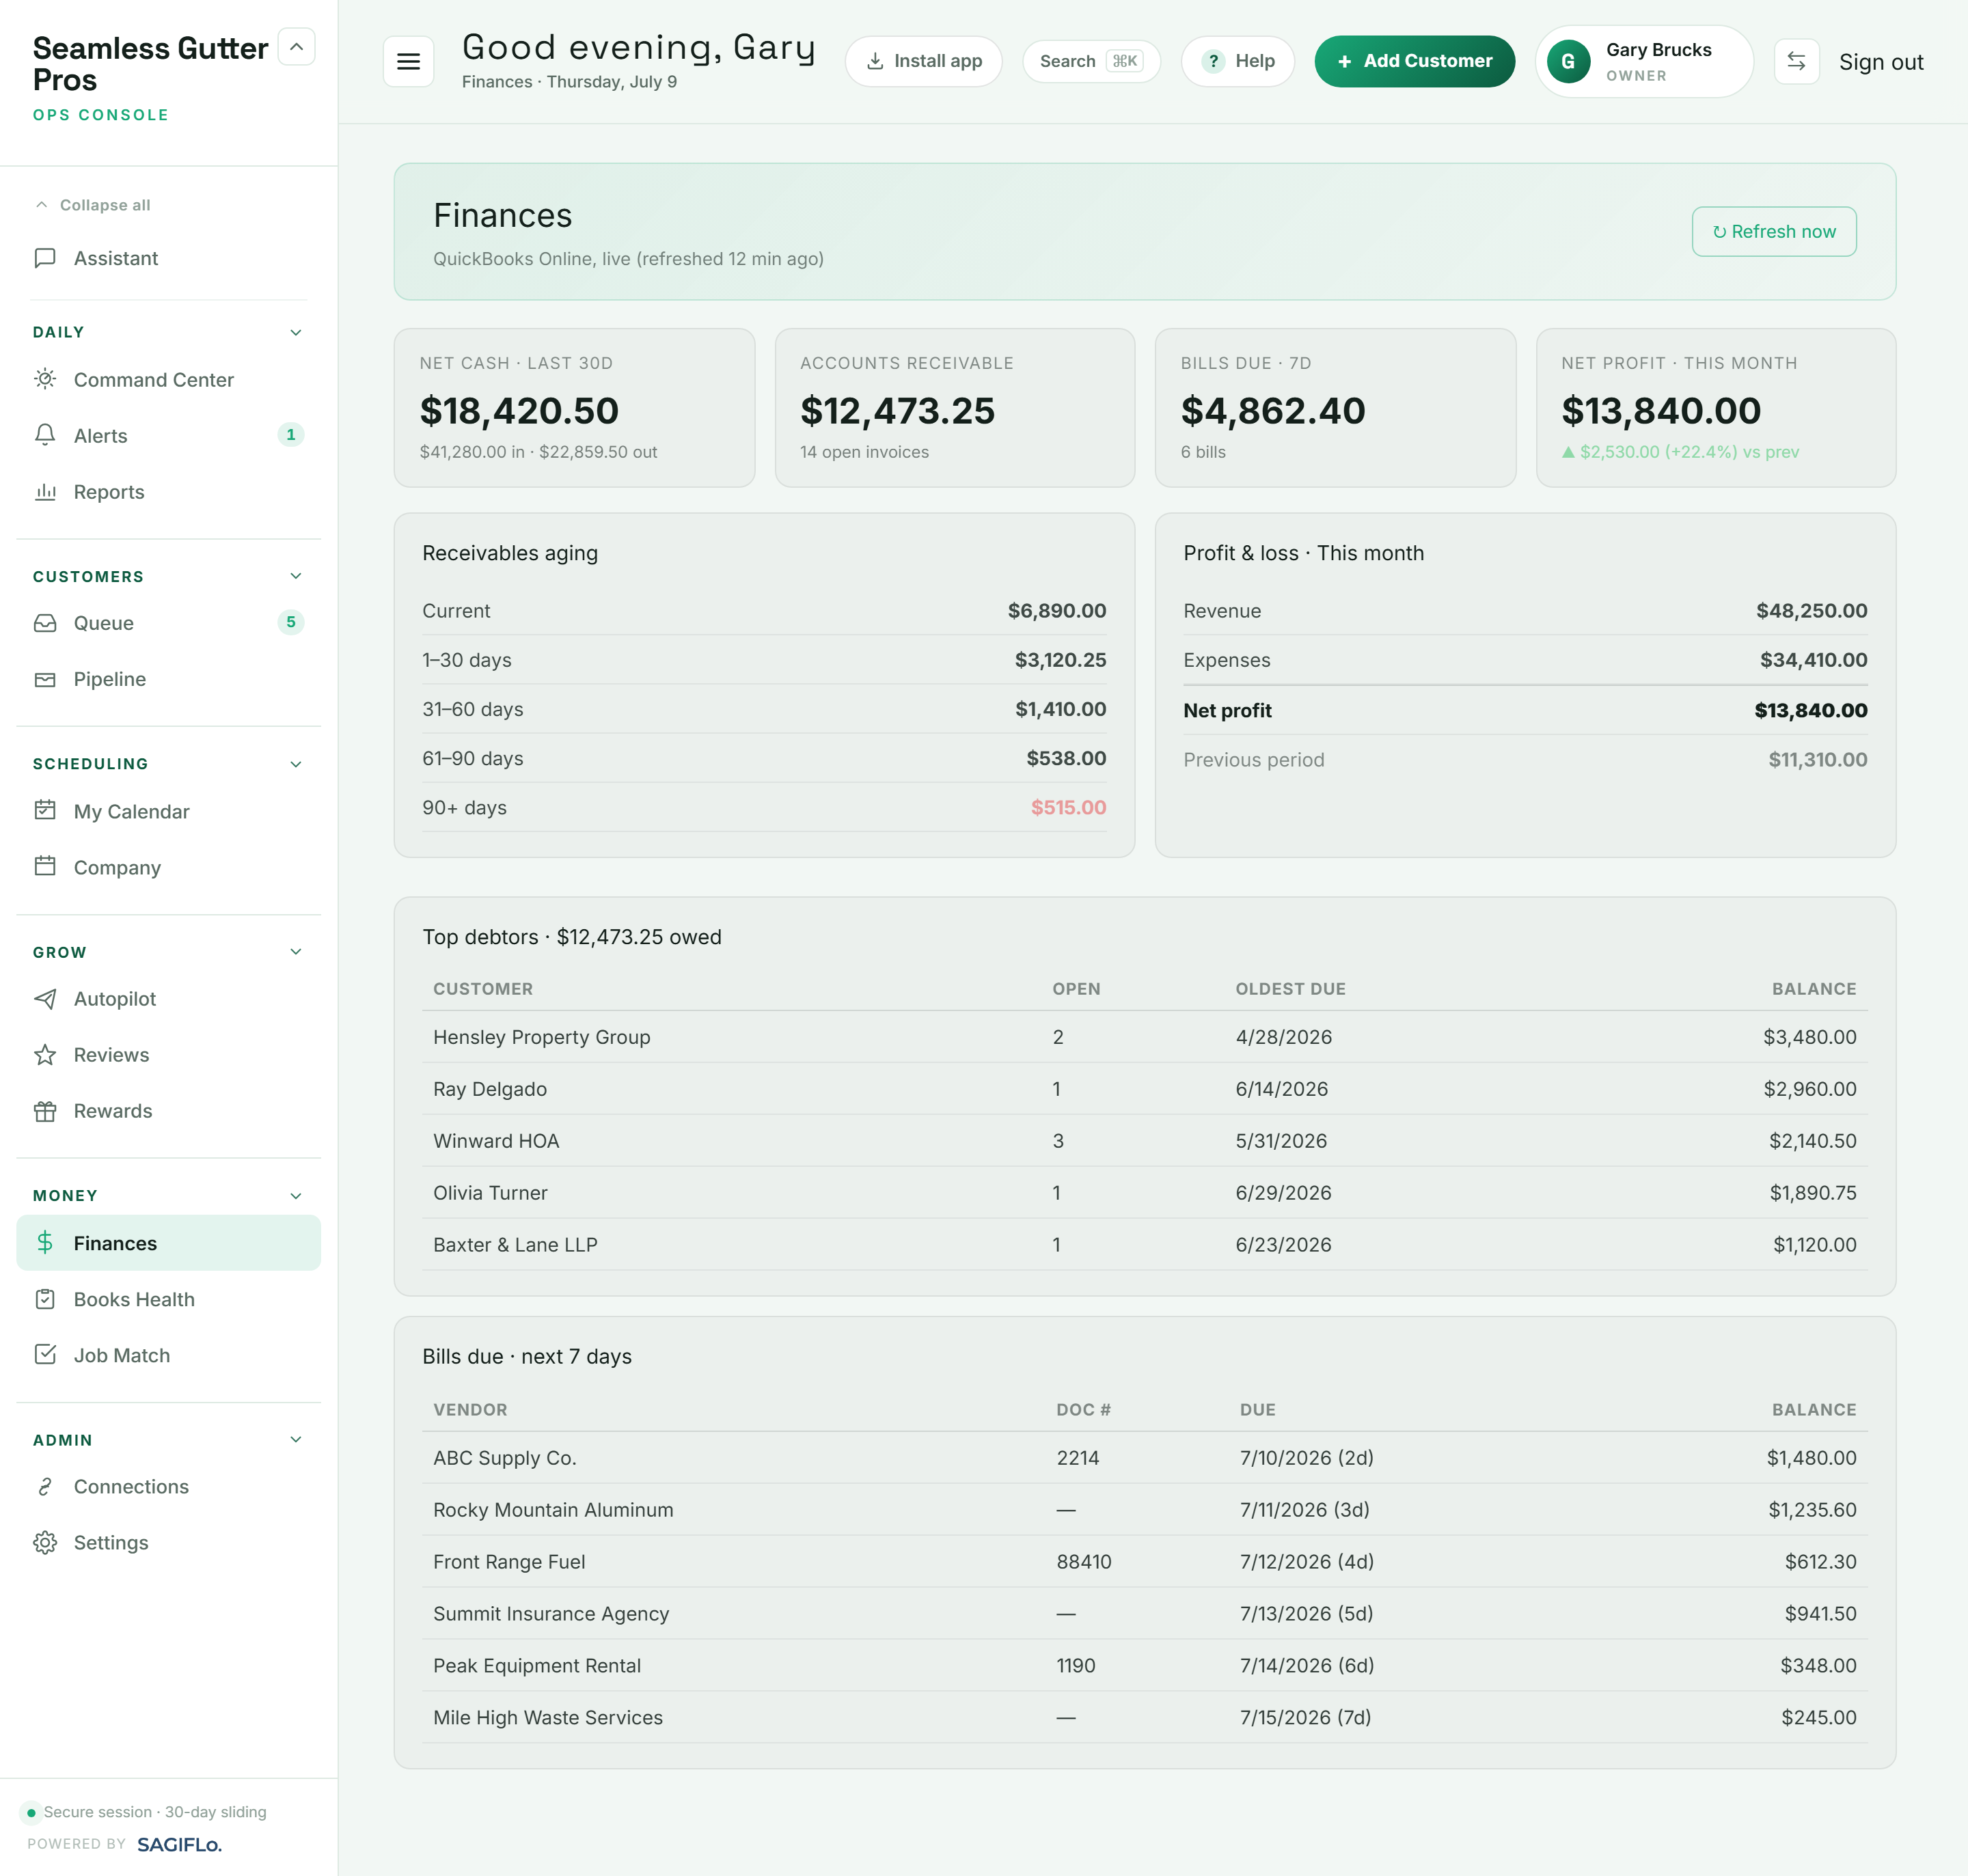This screenshot has height=1876, width=1968.
Task: Go to Command Center page
Action: [168, 379]
